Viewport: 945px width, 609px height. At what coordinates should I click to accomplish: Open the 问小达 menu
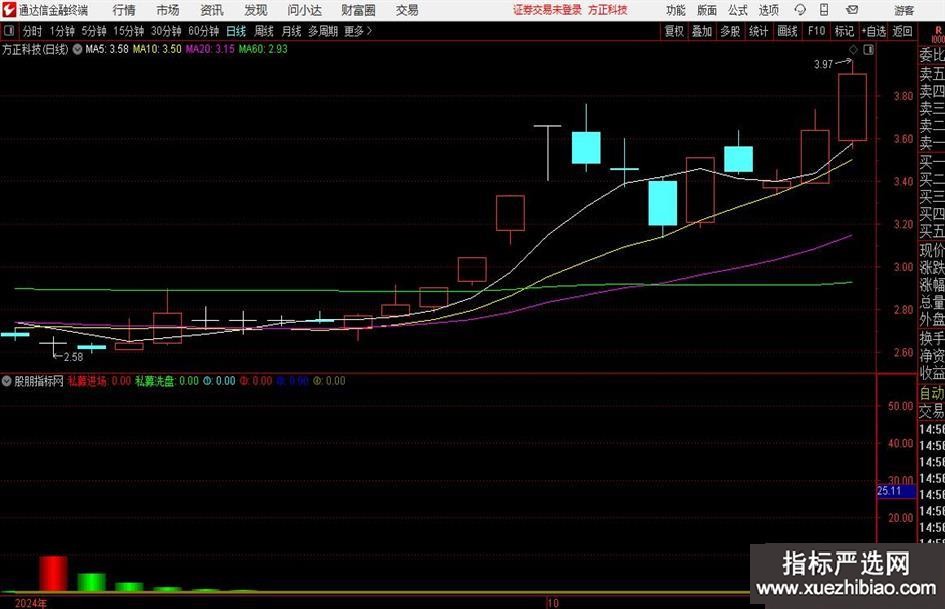304,10
